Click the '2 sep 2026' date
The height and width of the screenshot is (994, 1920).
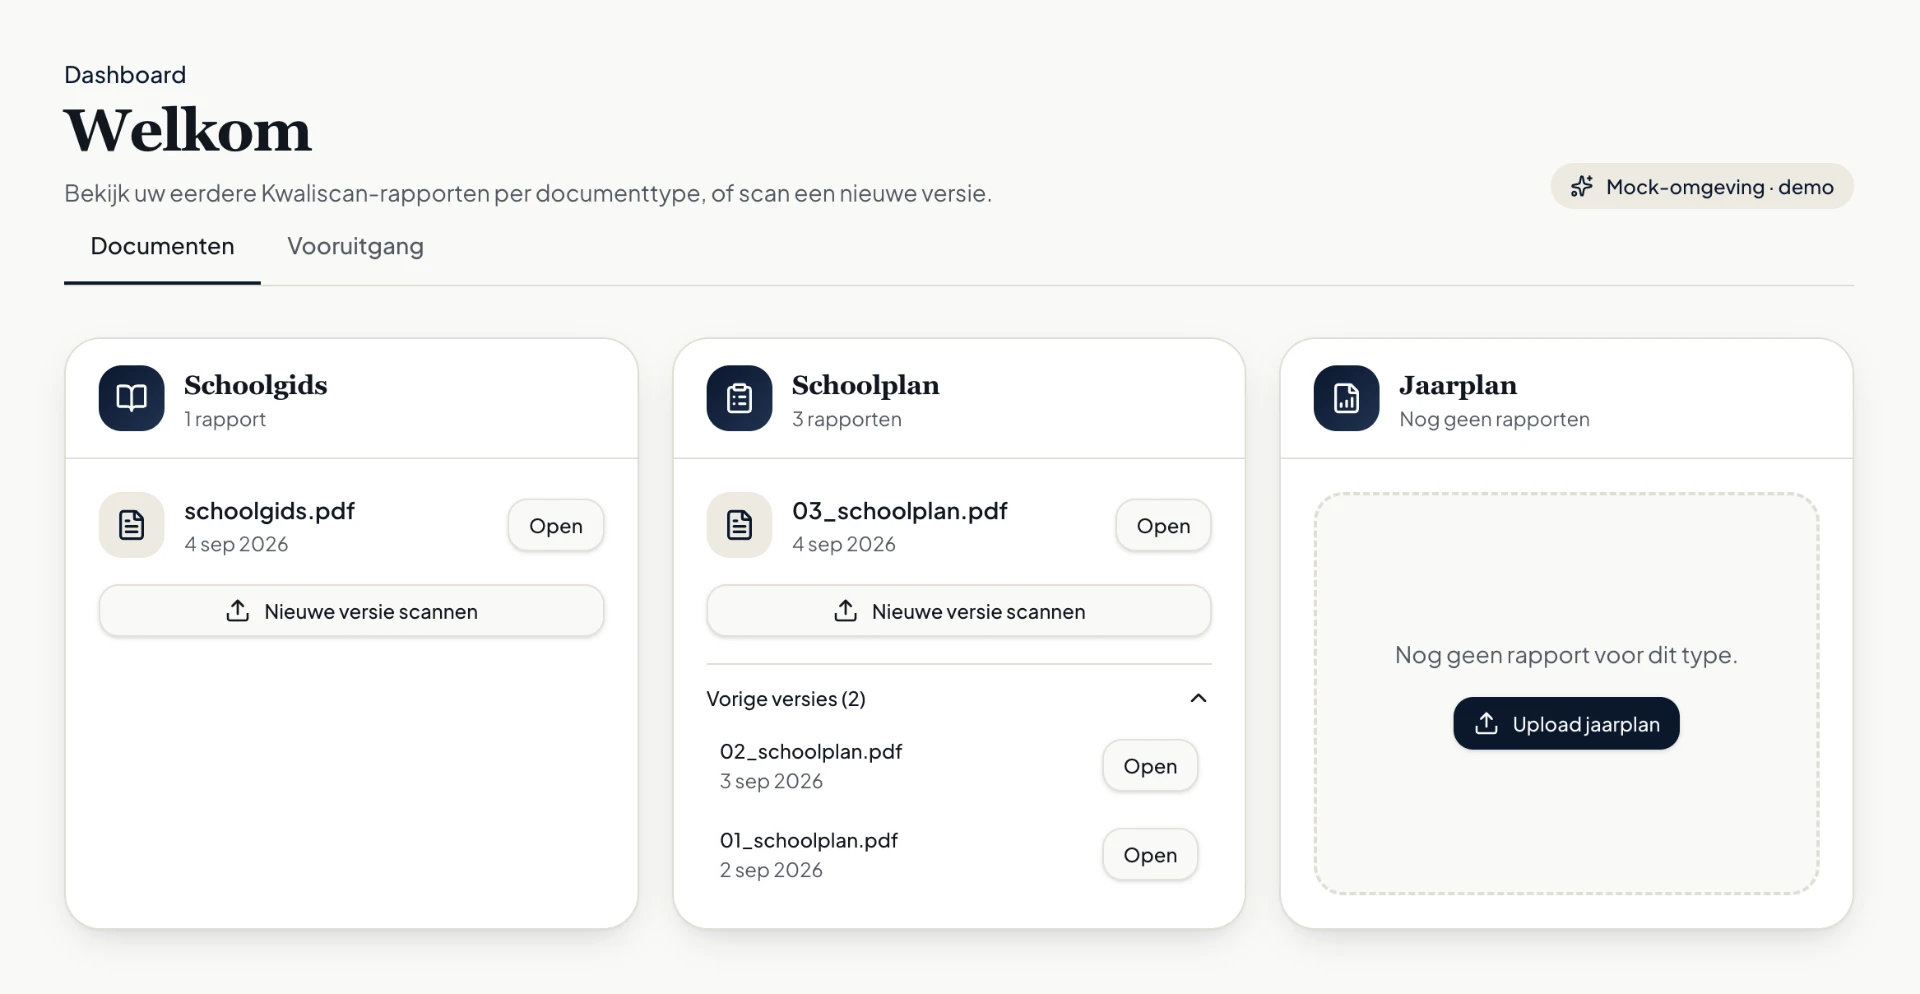pos(771,871)
